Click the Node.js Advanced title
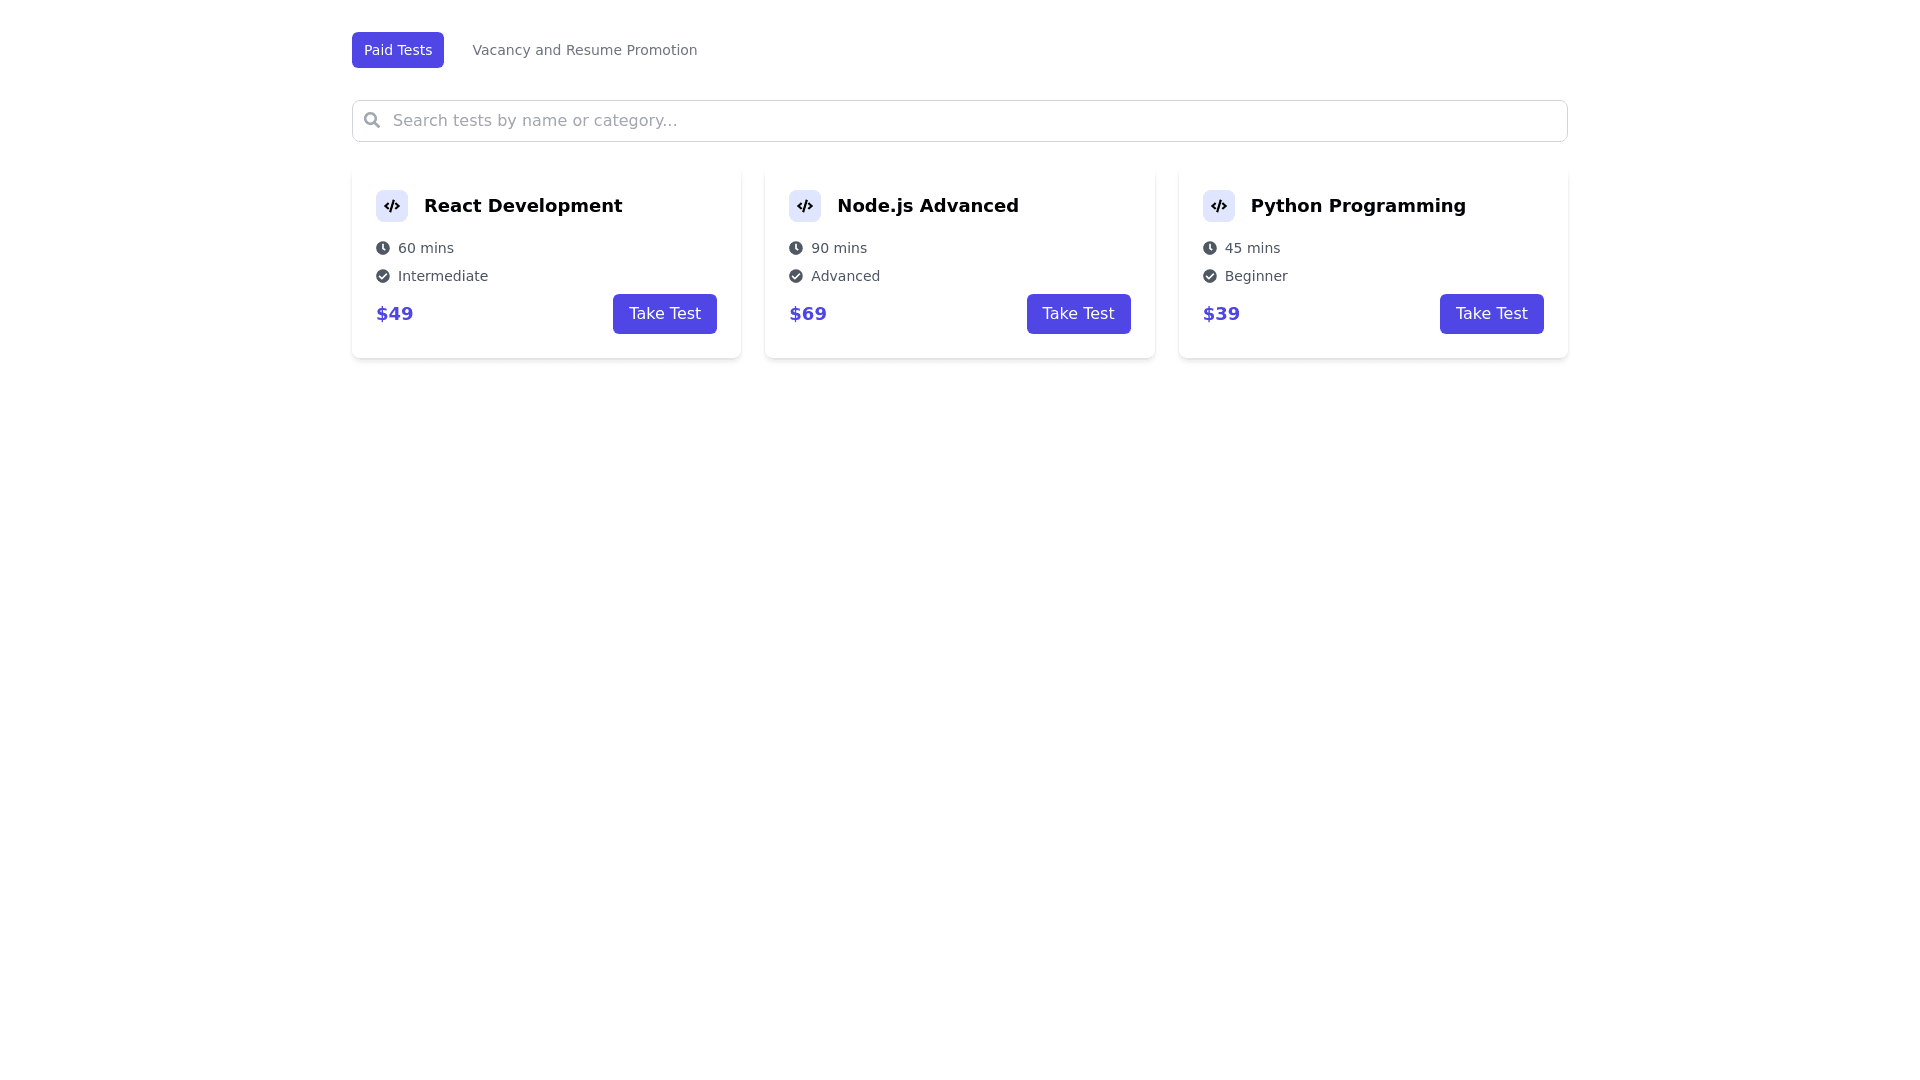The image size is (1920, 1080). (928, 206)
